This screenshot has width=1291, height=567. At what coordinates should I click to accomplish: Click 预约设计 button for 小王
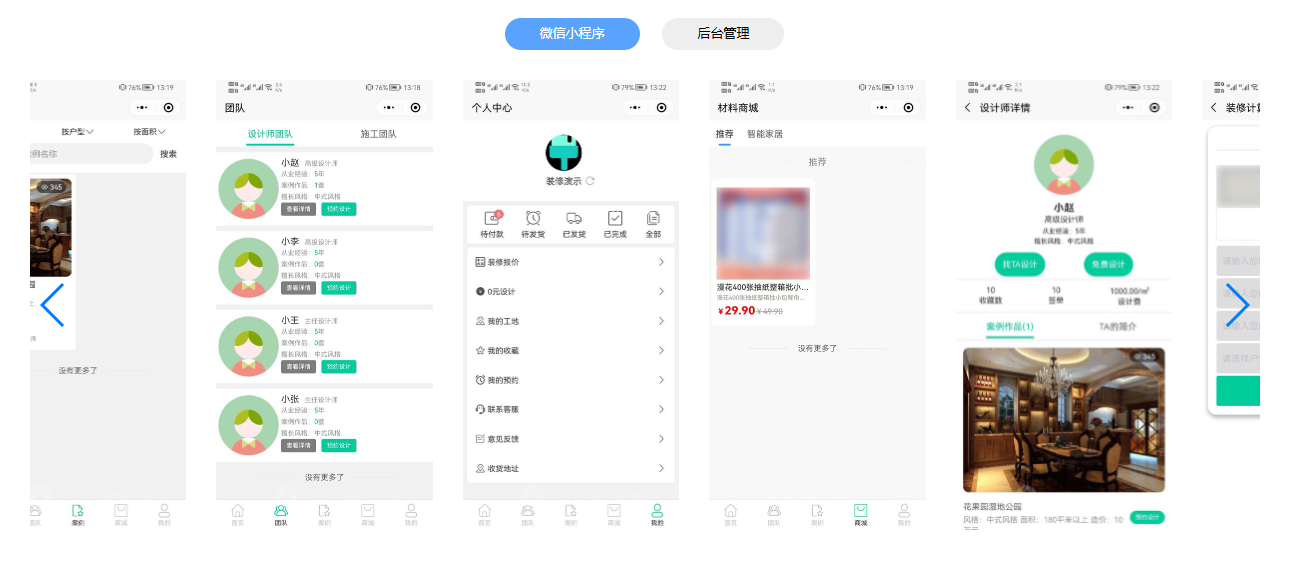point(339,367)
